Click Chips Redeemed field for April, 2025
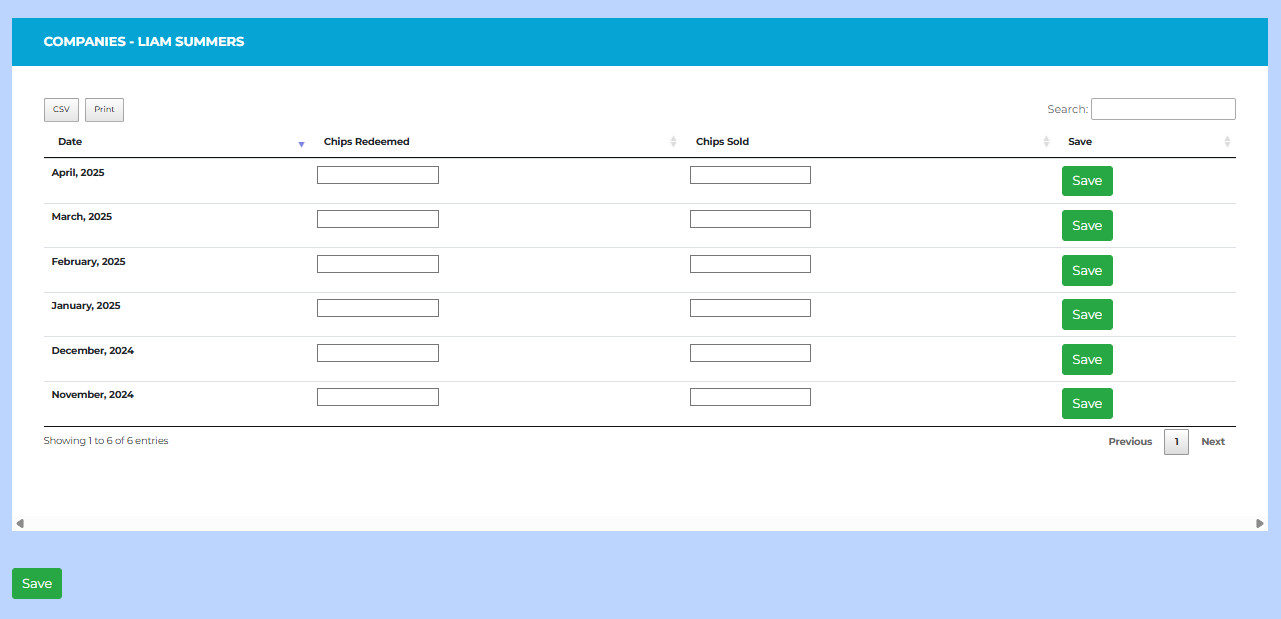1281x619 pixels. click(377, 175)
